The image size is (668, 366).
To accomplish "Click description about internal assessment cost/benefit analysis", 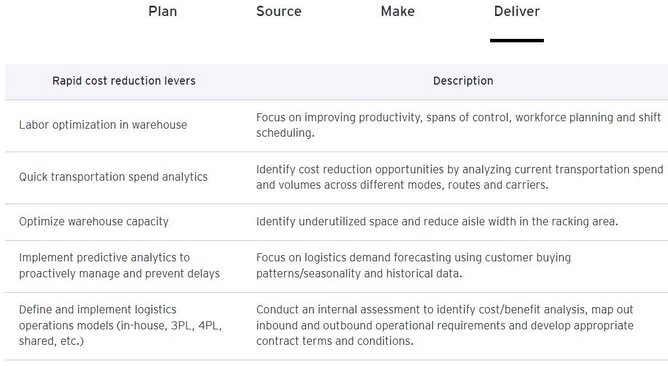I will click(445, 325).
